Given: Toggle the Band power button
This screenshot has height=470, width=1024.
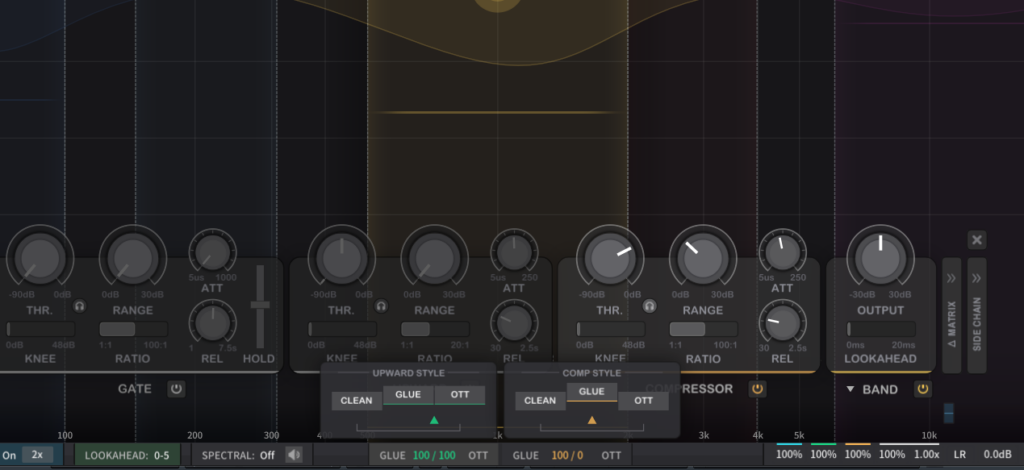Looking at the screenshot, I should (x=922, y=389).
